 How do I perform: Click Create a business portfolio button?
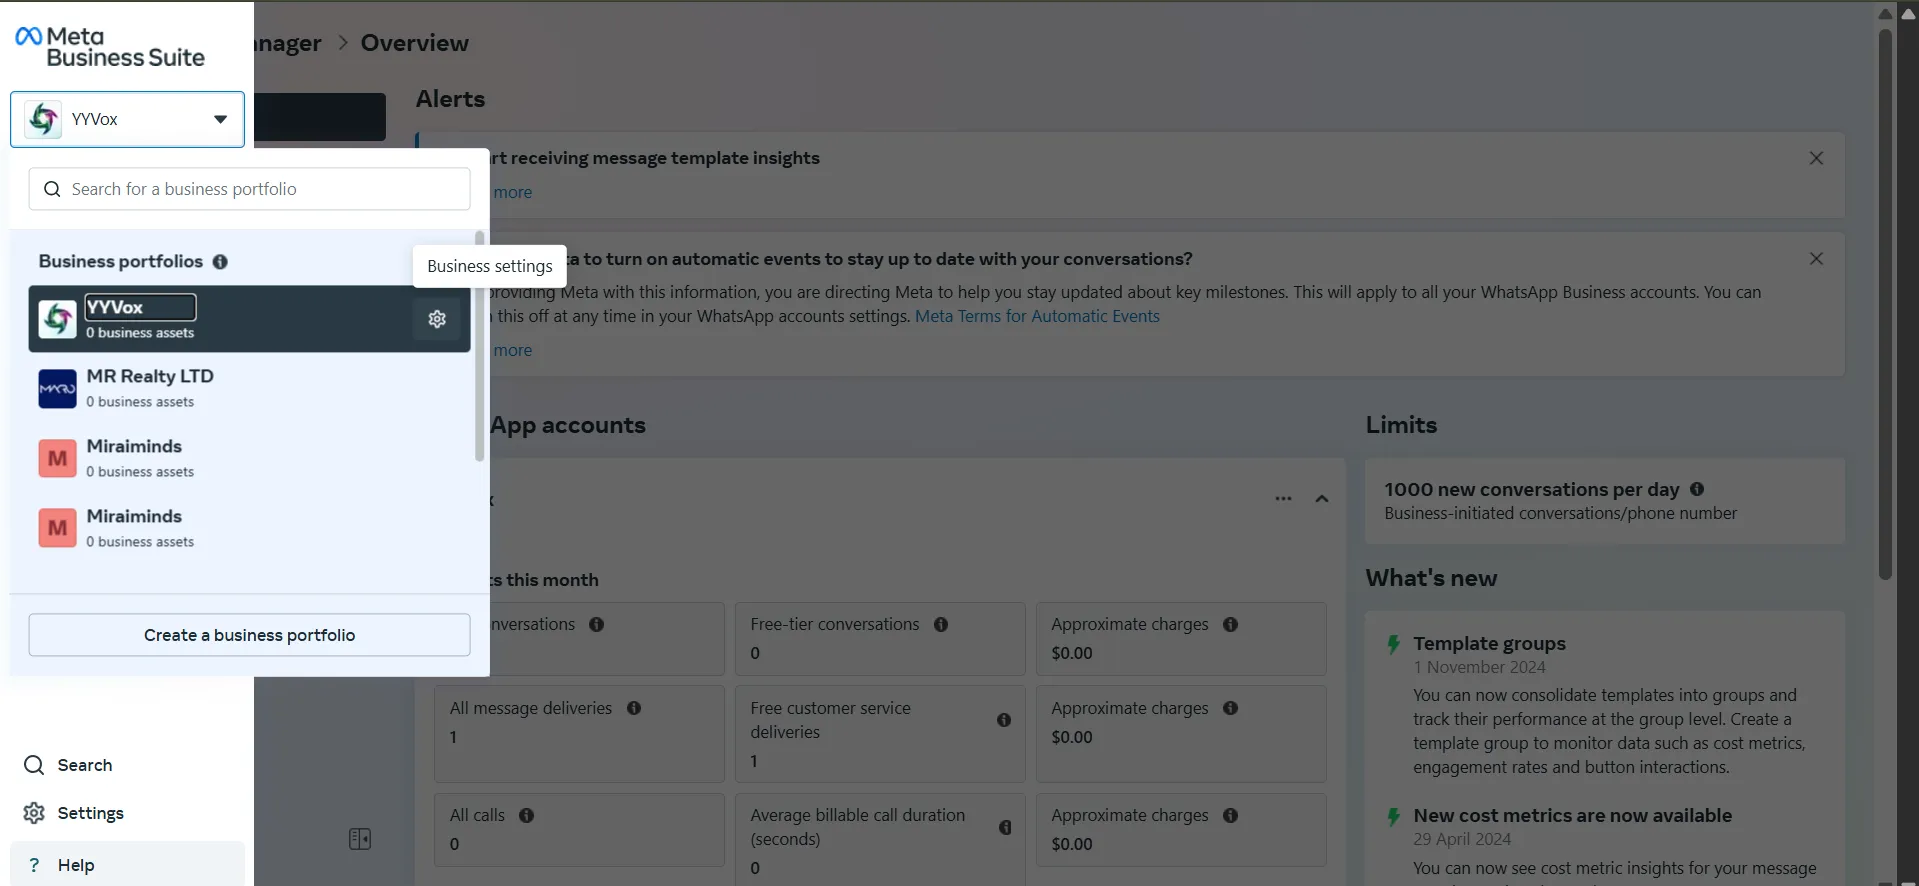pos(249,635)
